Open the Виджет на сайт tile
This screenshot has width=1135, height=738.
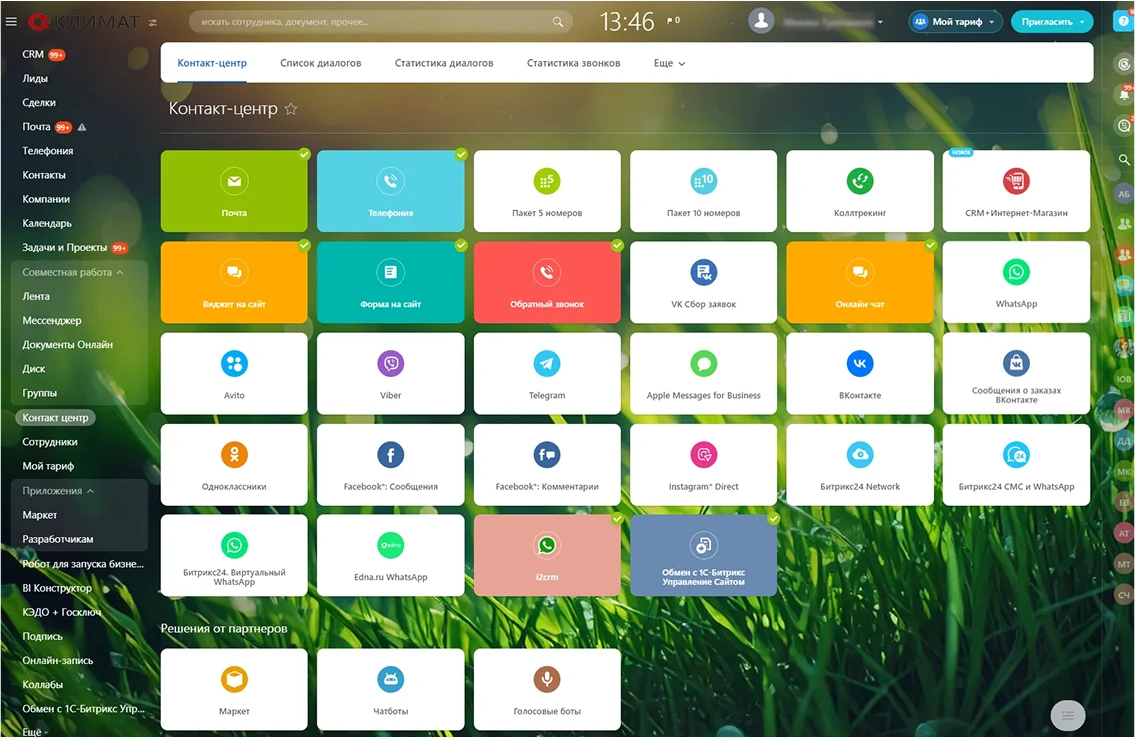pos(234,282)
